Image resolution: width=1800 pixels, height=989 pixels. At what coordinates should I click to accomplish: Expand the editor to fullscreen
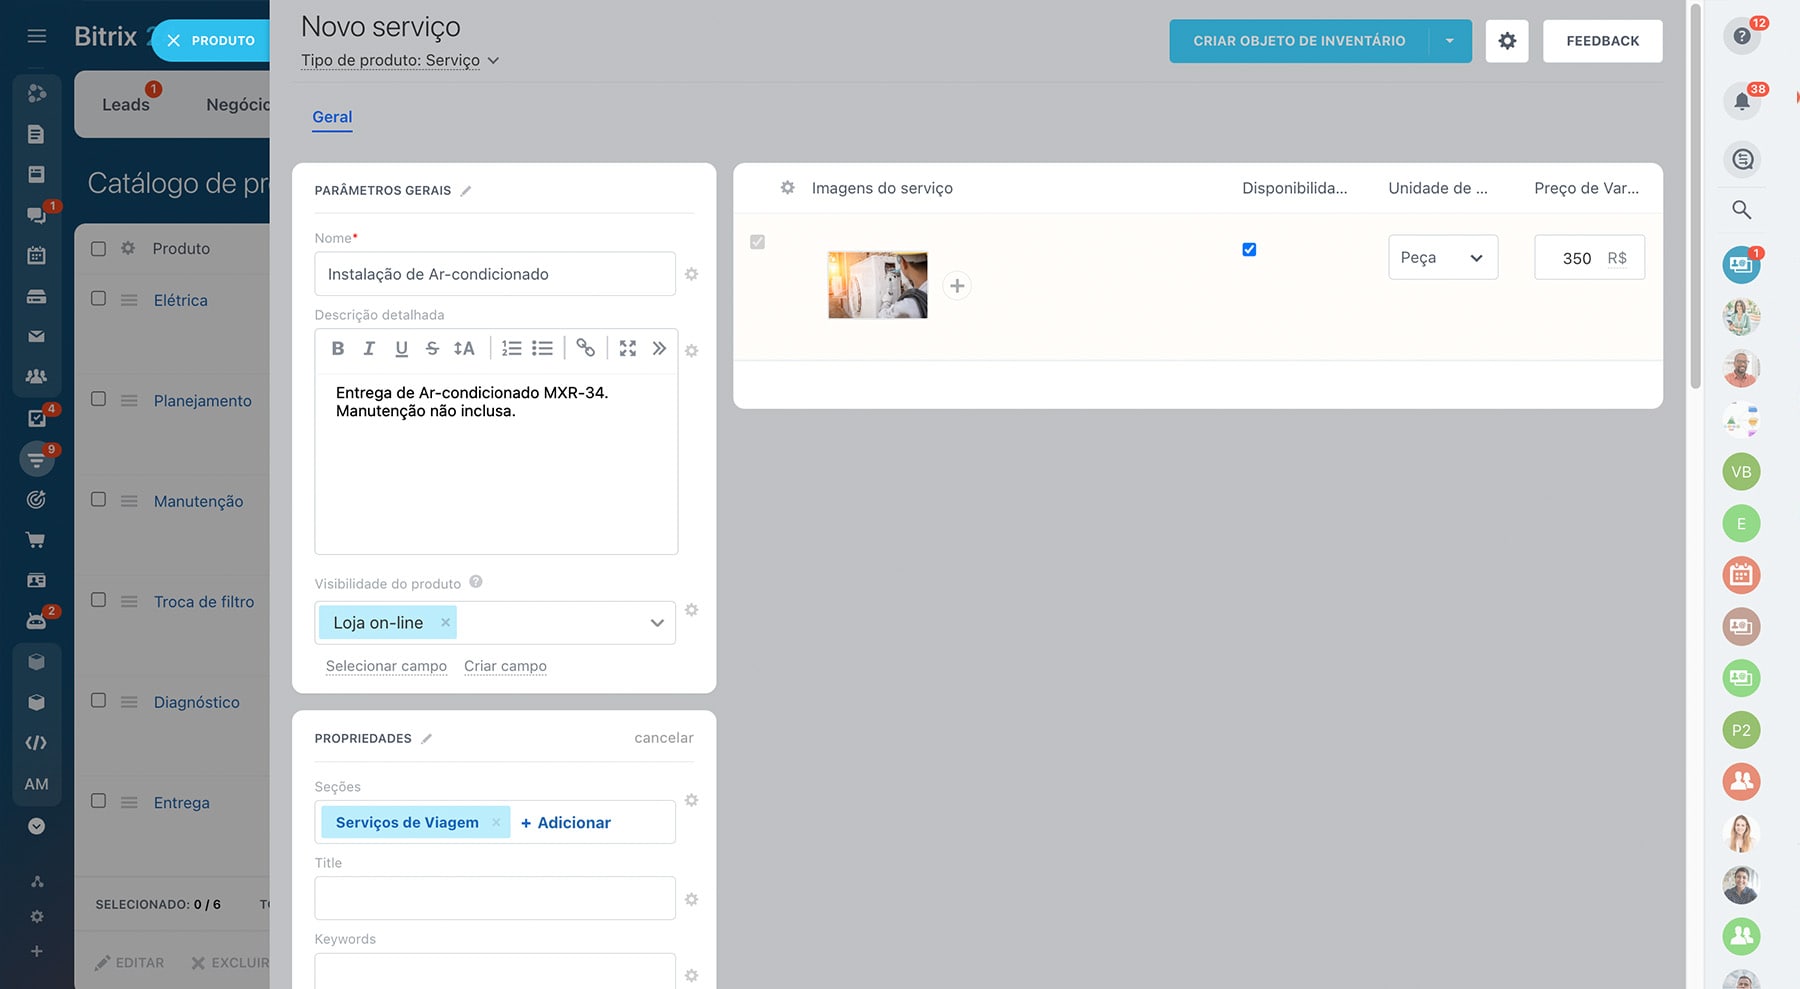[x=628, y=348]
